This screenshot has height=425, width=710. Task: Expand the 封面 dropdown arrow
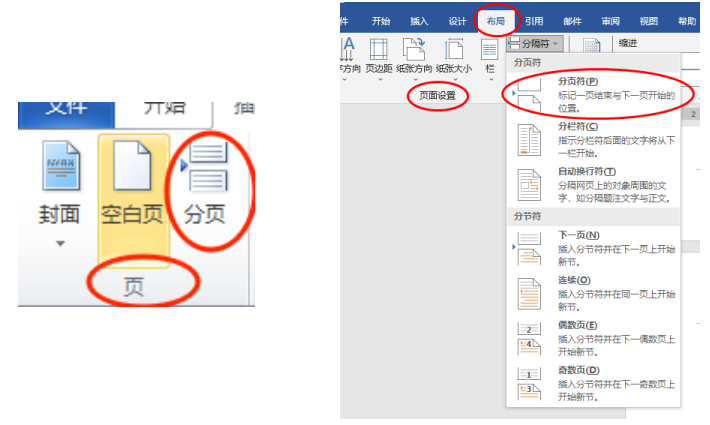click(x=60, y=244)
